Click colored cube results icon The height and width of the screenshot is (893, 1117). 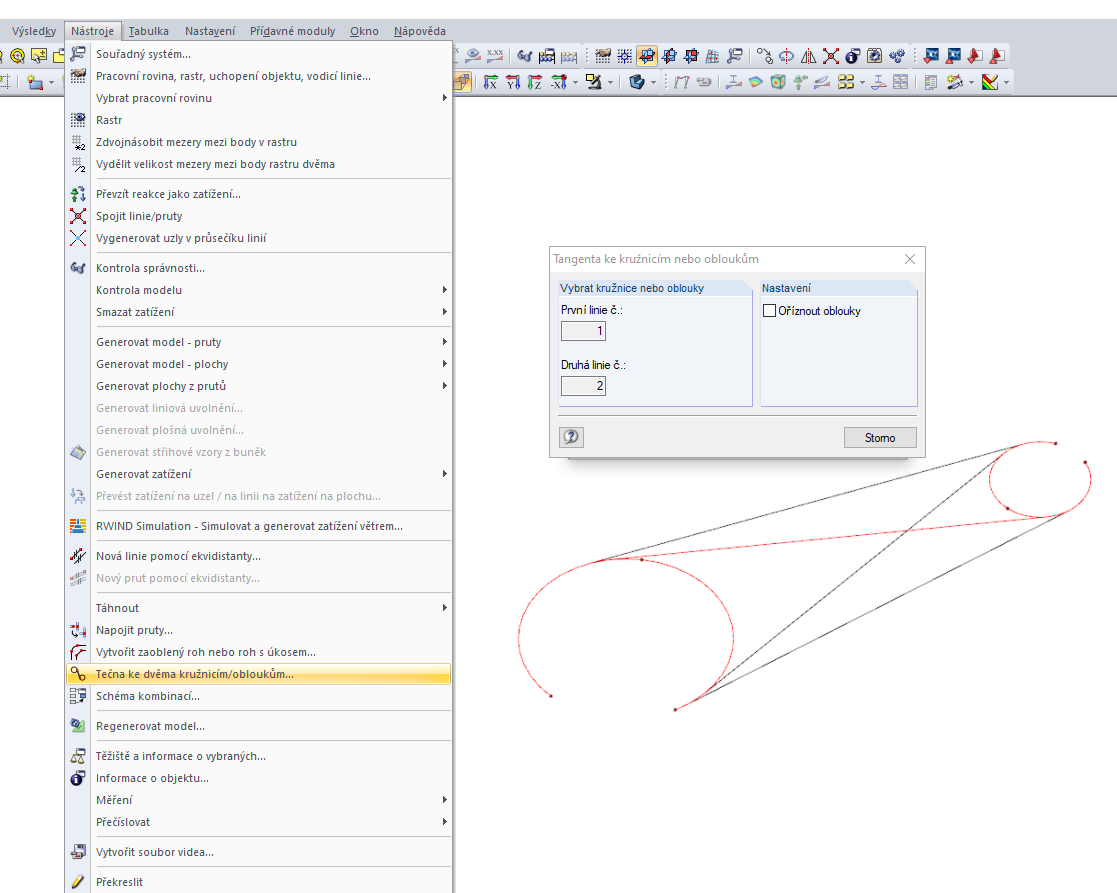pyautogui.click(x=777, y=83)
